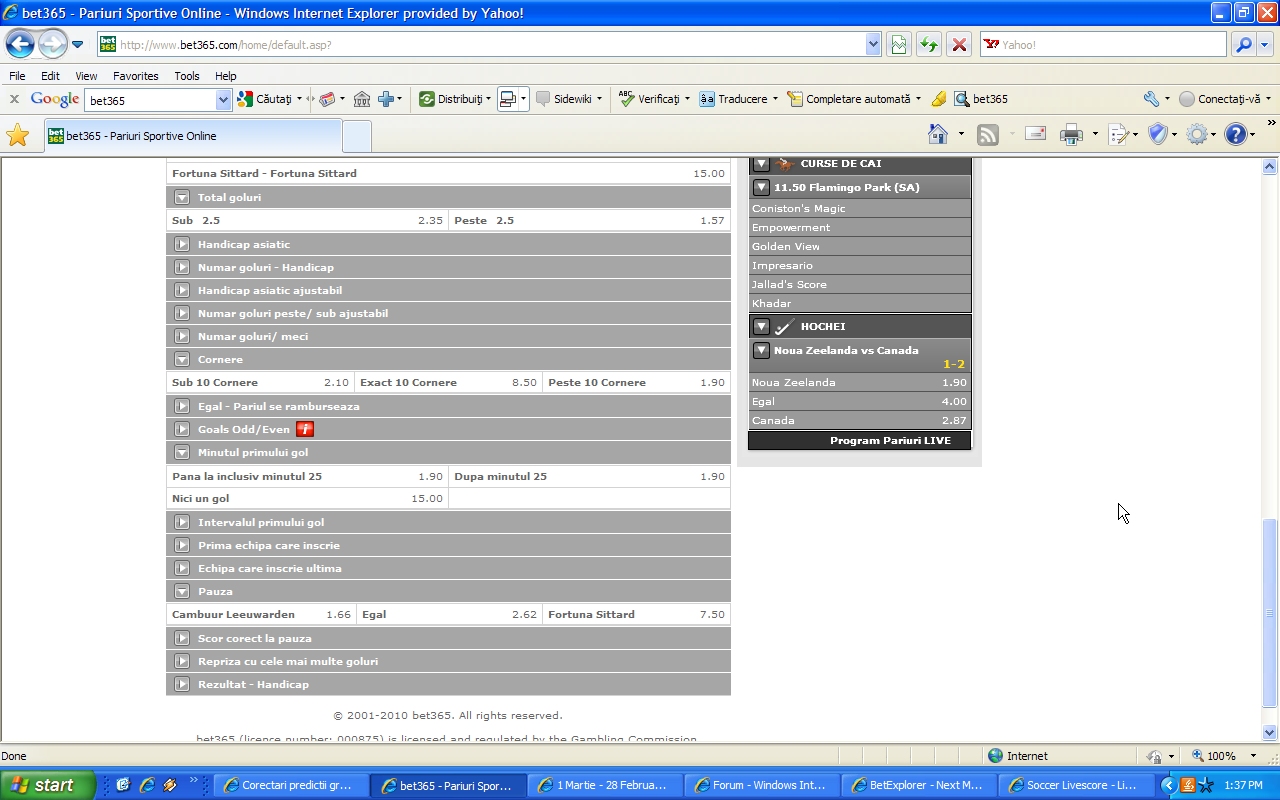Screen dimensions: 1280x800
Task: Expand Numar goluri - Handicap section
Action: click(182, 267)
